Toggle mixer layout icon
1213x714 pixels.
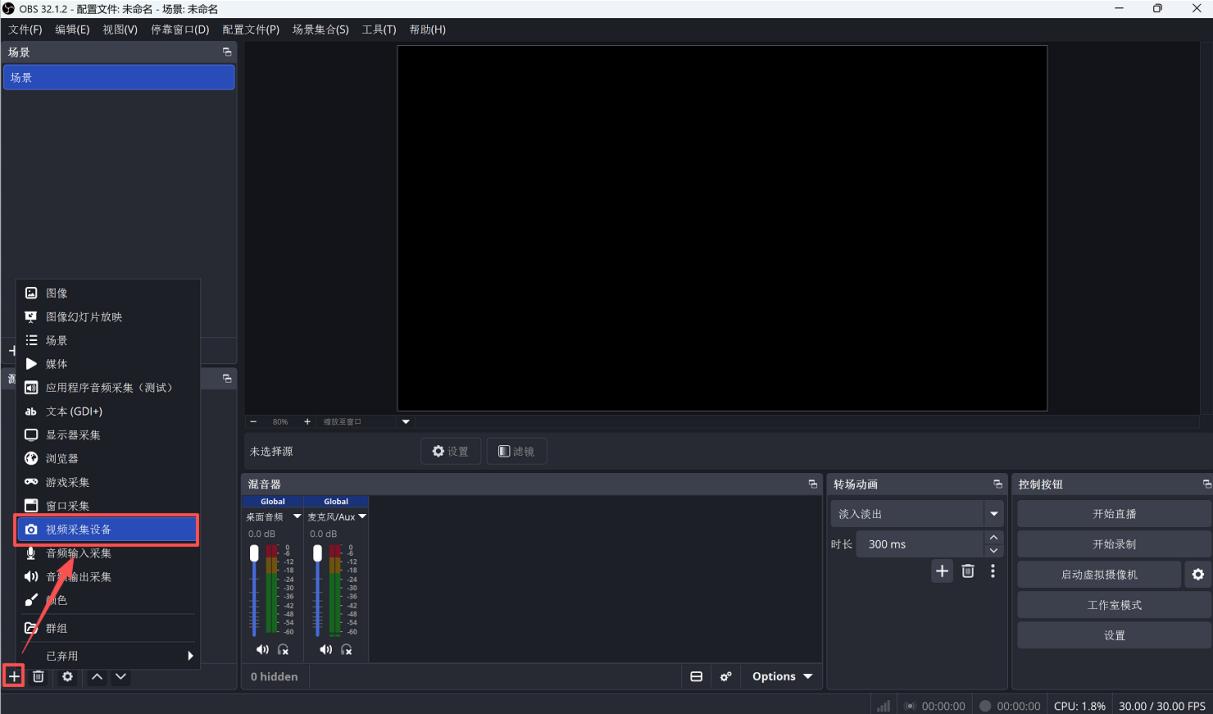(697, 677)
